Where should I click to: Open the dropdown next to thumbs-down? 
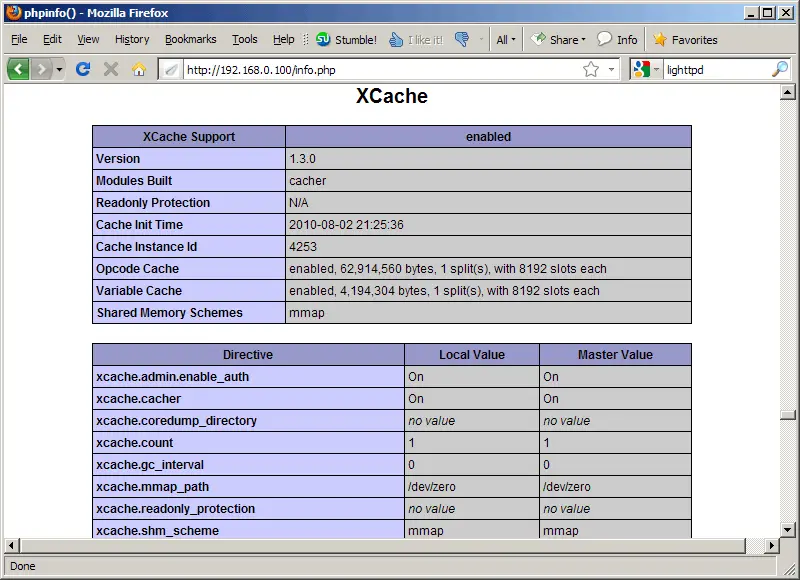click(481, 39)
